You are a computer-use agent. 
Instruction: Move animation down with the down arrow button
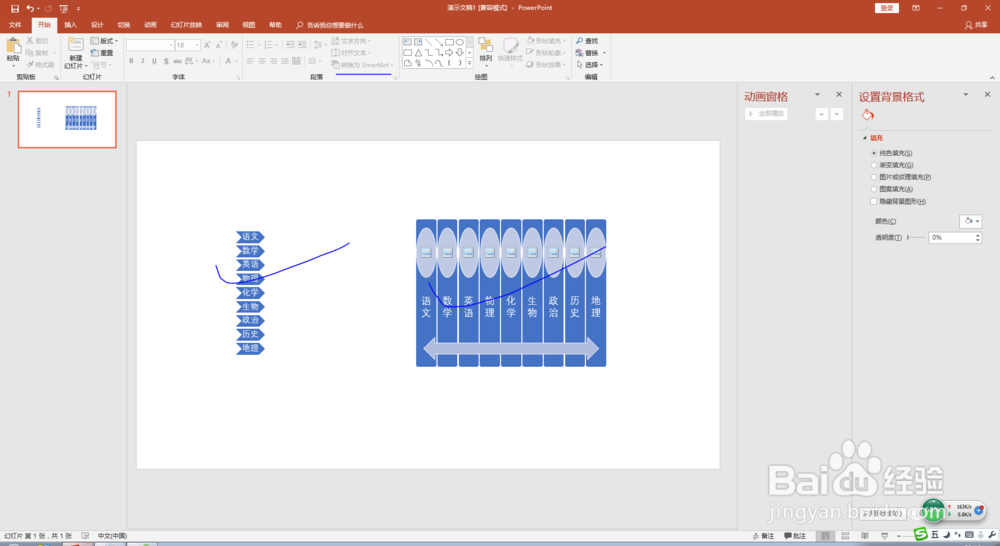point(837,114)
